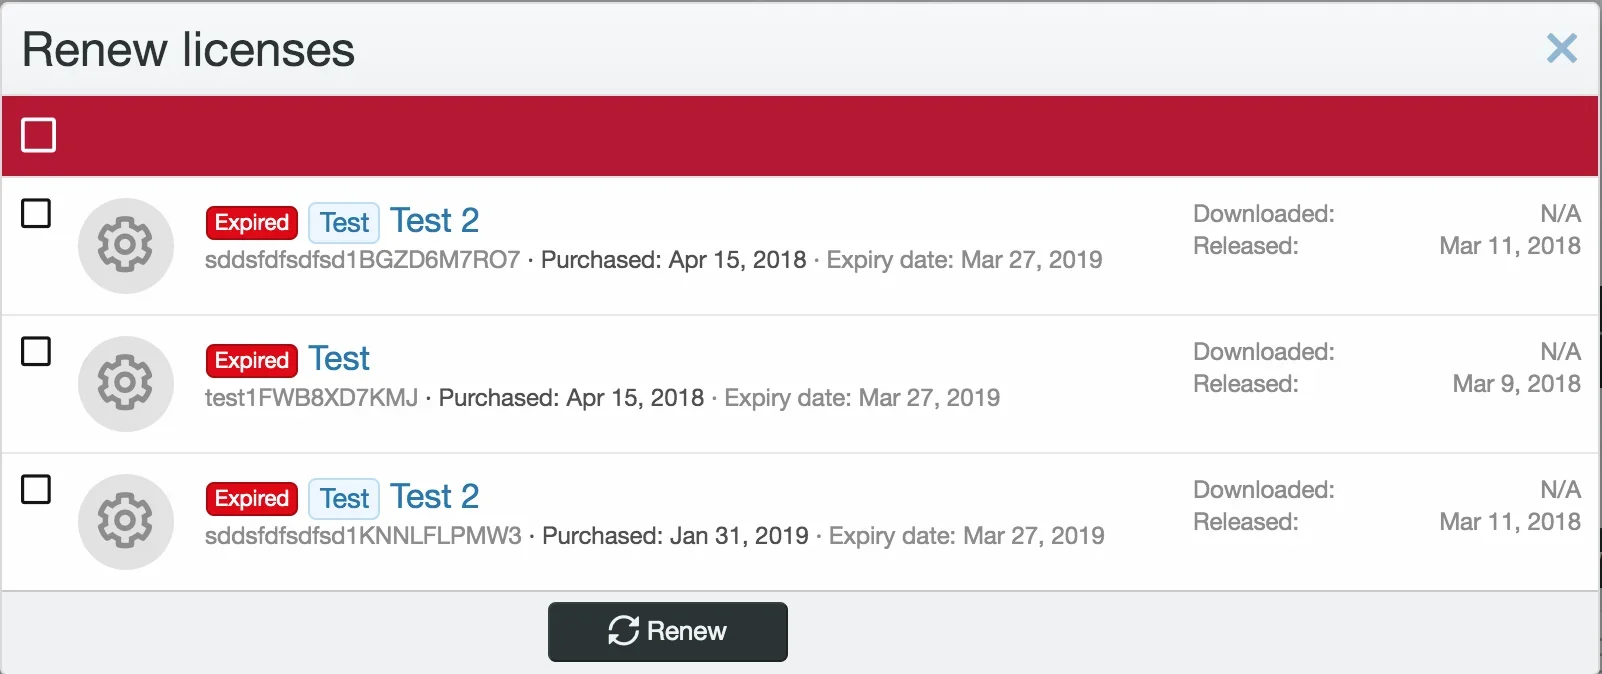1602x674 pixels.
Task: Select the checkbox for test1FWB8XD7KMJ license
Action: click(x=36, y=351)
